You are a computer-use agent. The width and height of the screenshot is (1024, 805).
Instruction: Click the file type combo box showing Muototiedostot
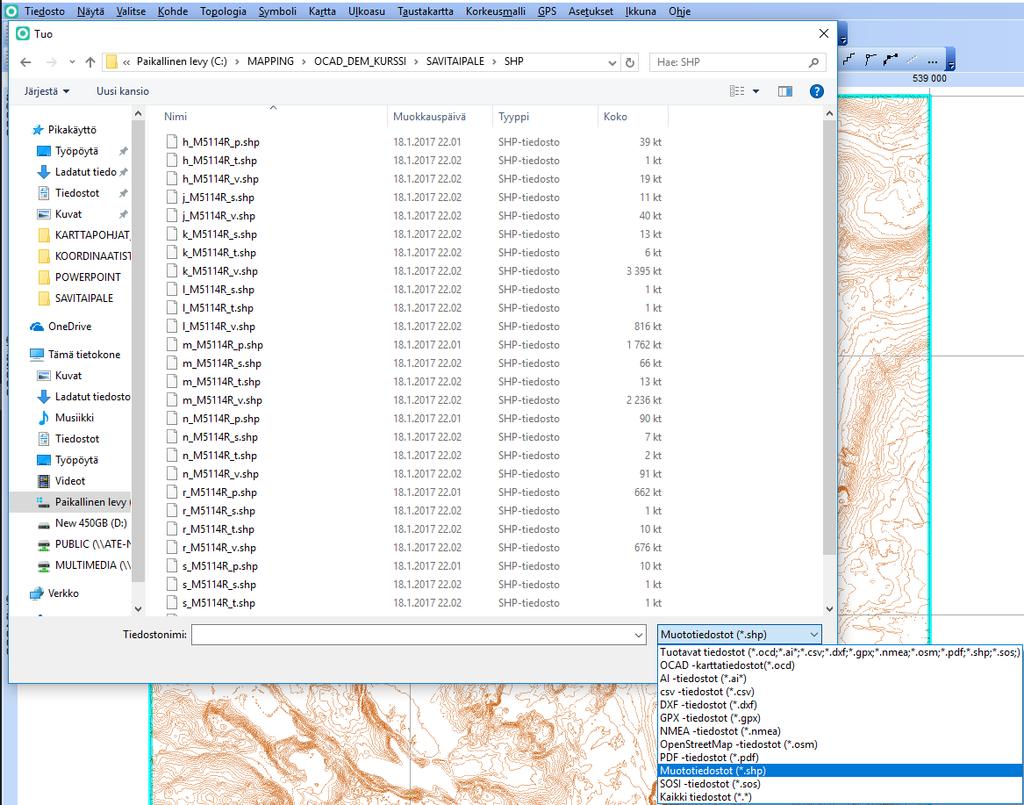click(x=739, y=635)
